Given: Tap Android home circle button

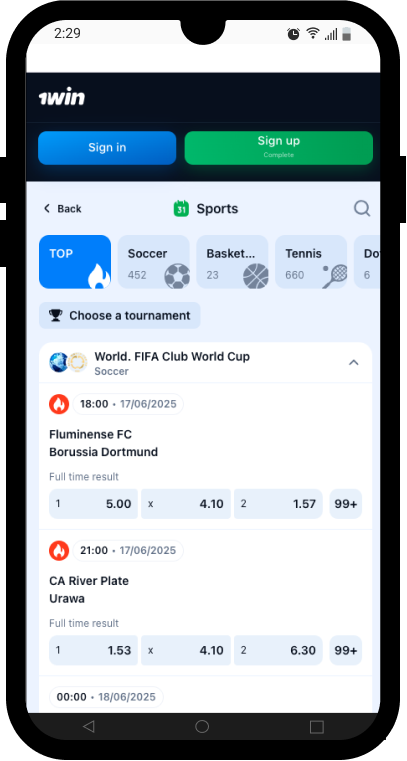Looking at the screenshot, I should click(x=202, y=726).
